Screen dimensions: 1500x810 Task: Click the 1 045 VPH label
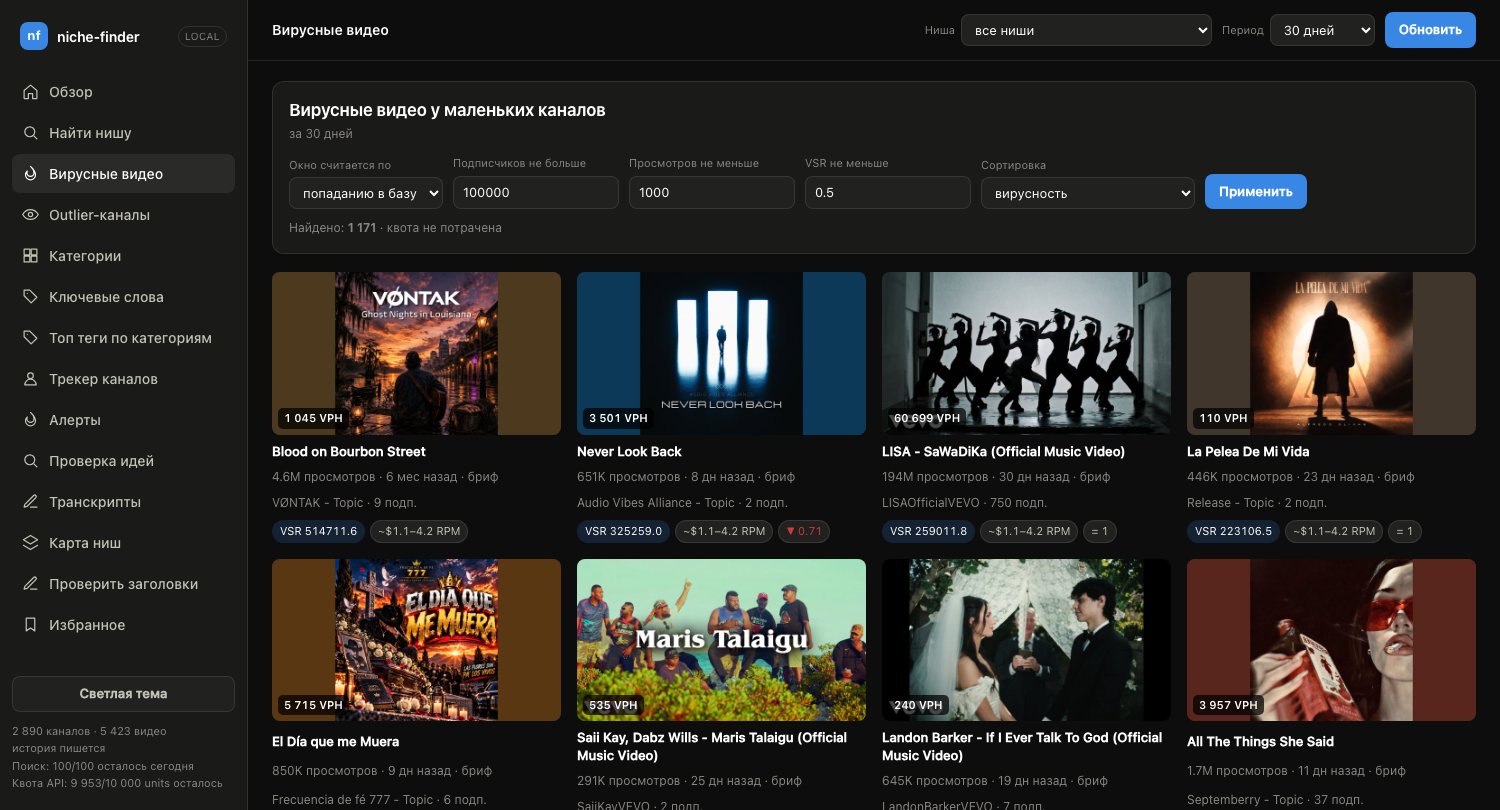coord(313,418)
